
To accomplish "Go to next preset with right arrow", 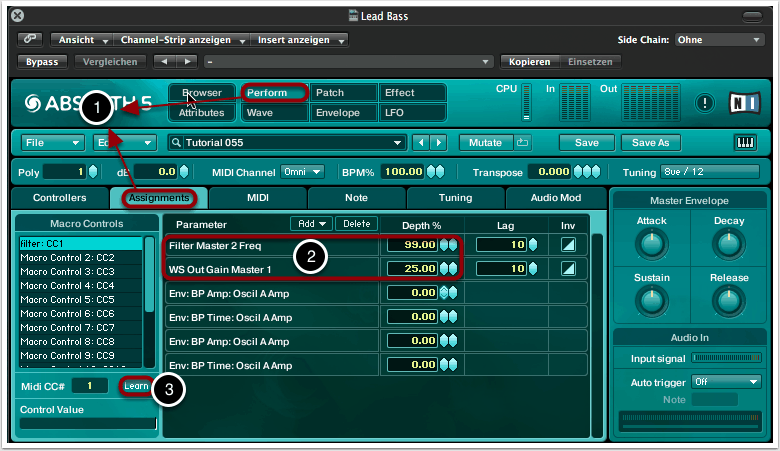I will pos(438,143).
